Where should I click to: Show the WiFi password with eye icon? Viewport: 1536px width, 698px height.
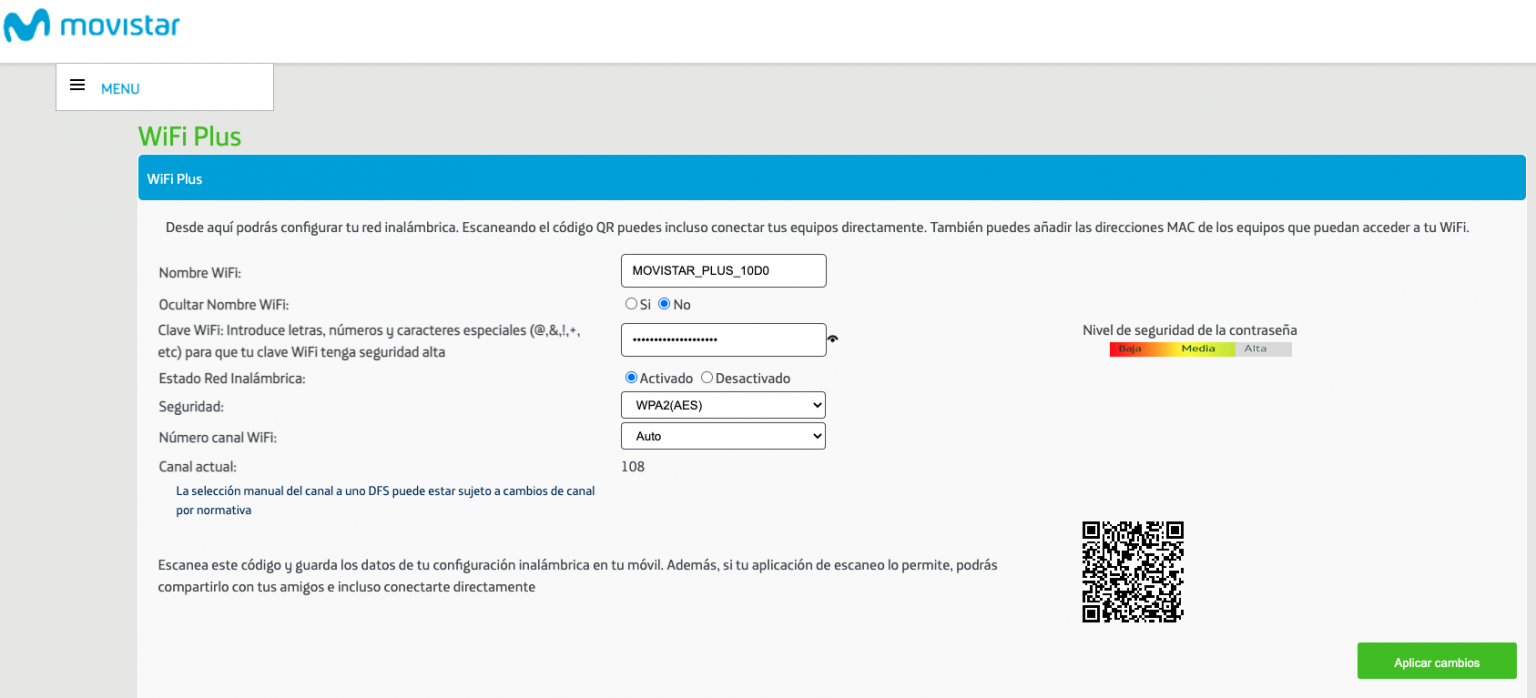833,340
